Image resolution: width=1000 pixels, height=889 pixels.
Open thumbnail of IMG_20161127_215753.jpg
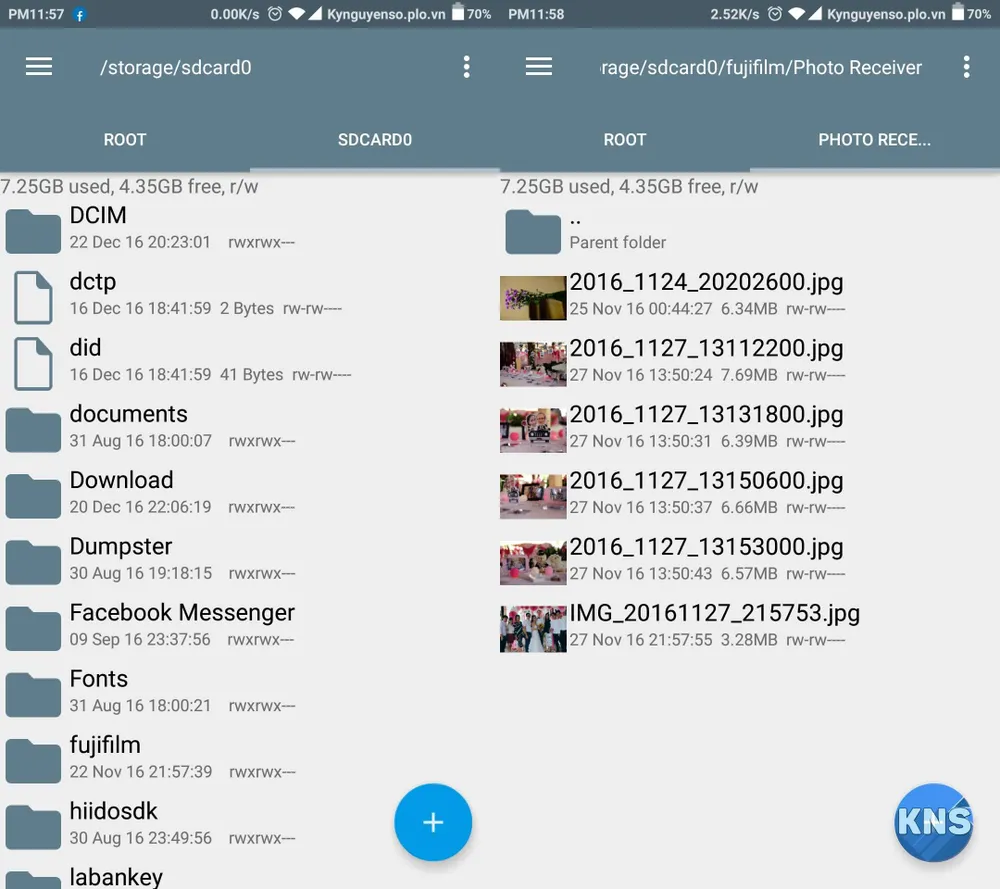pyautogui.click(x=533, y=628)
